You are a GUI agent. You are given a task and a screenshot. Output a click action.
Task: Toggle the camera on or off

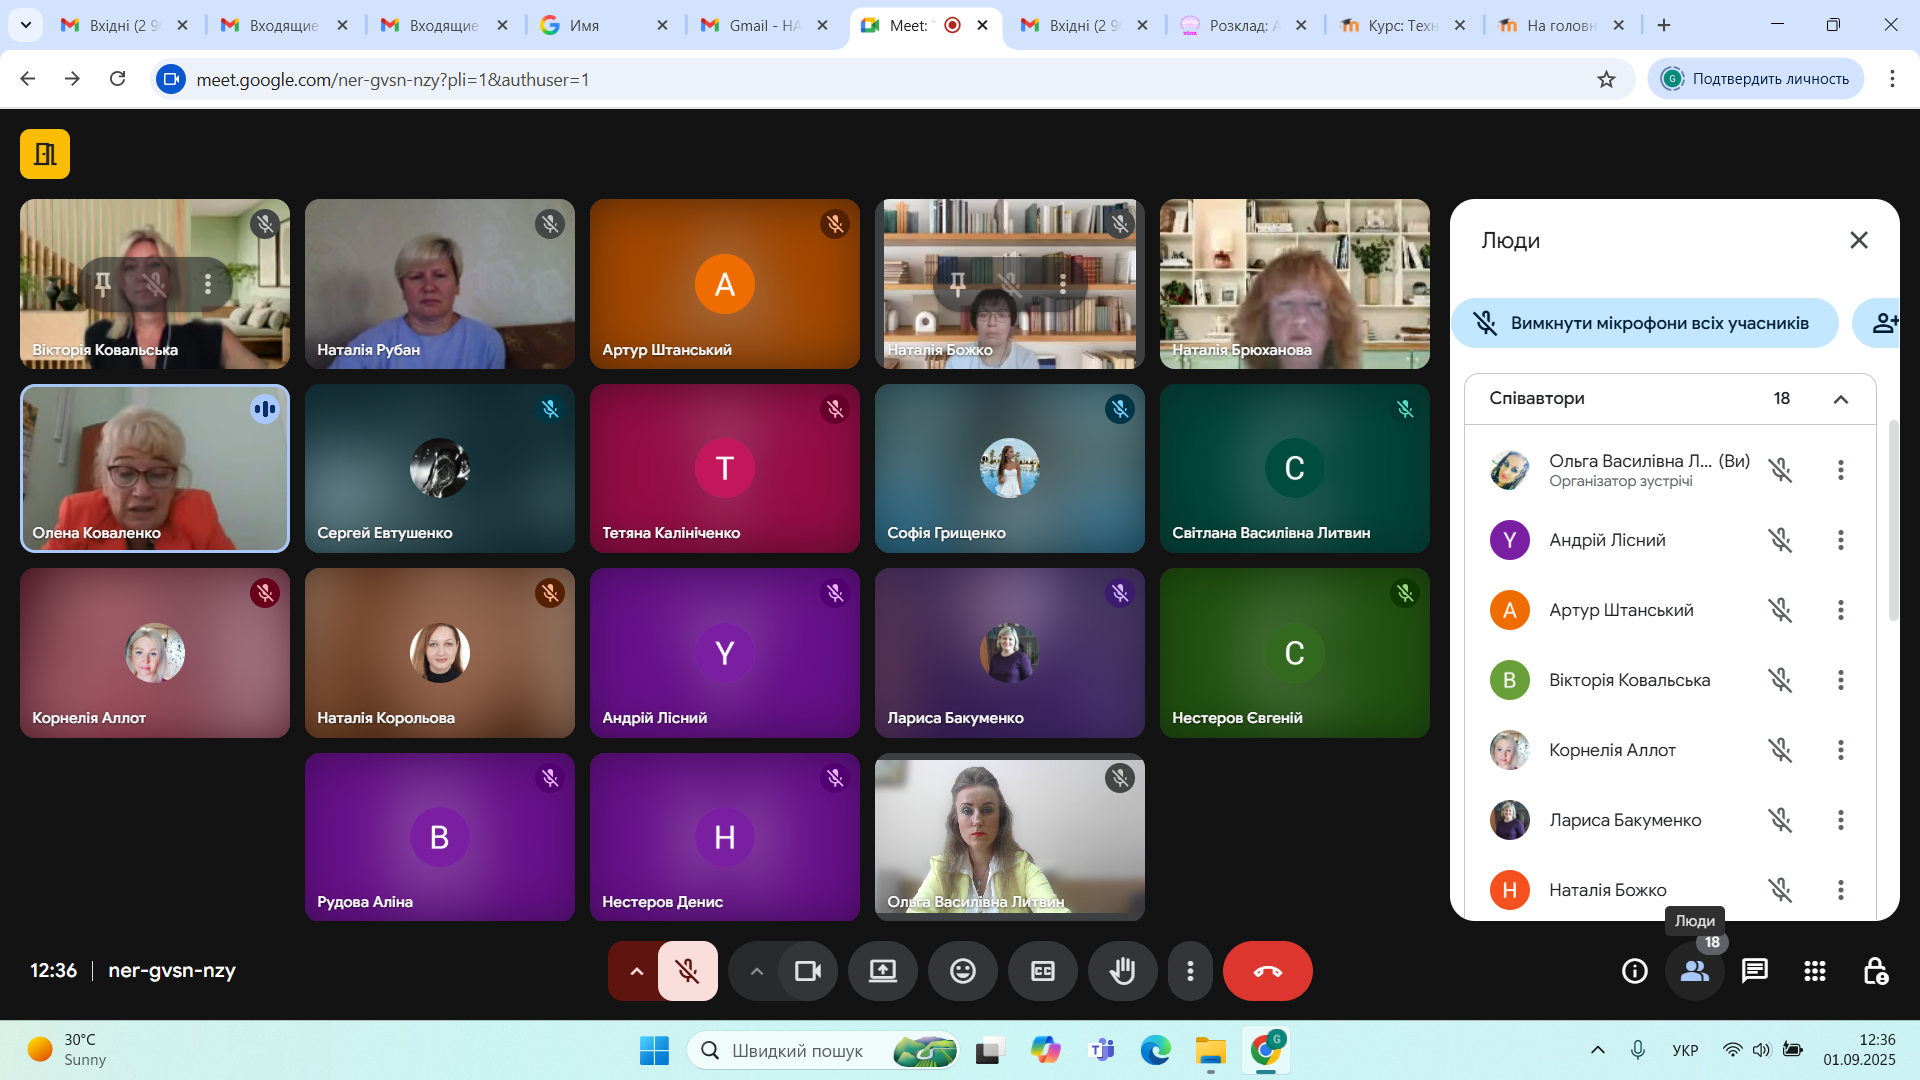pyautogui.click(x=807, y=971)
